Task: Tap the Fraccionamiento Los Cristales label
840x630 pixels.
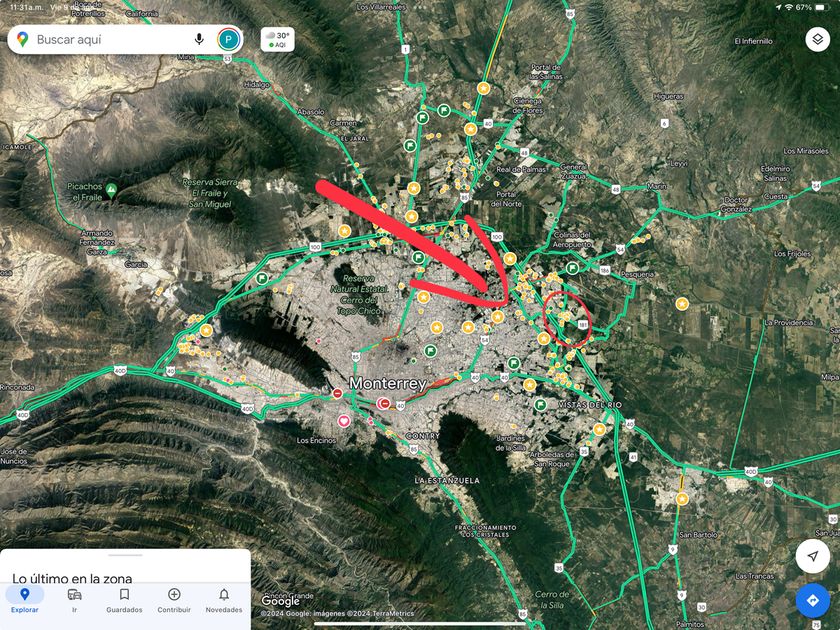Action: [486, 531]
